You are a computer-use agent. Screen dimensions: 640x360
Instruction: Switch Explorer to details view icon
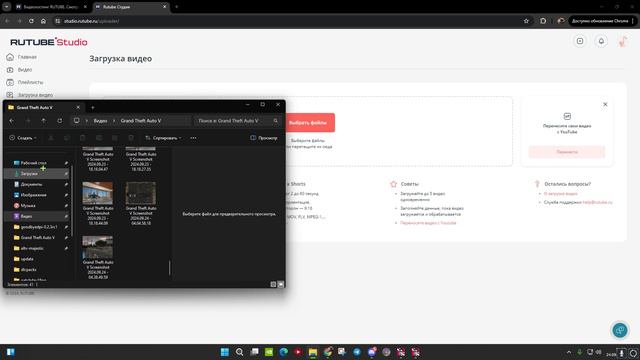point(273,284)
